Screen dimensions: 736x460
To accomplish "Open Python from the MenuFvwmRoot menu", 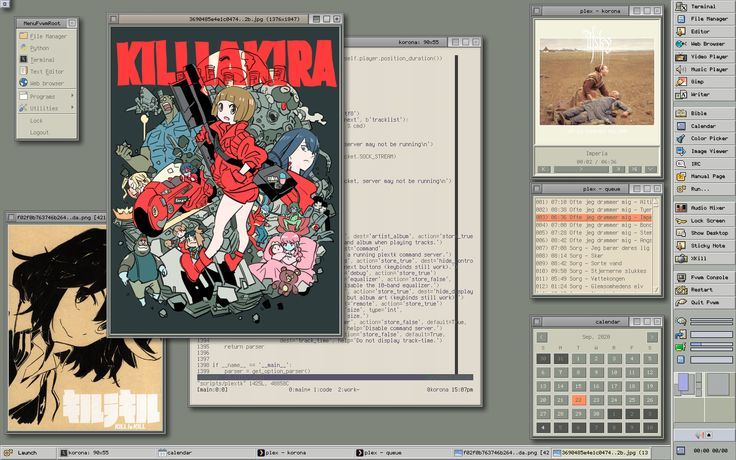I will (x=40, y=47).
